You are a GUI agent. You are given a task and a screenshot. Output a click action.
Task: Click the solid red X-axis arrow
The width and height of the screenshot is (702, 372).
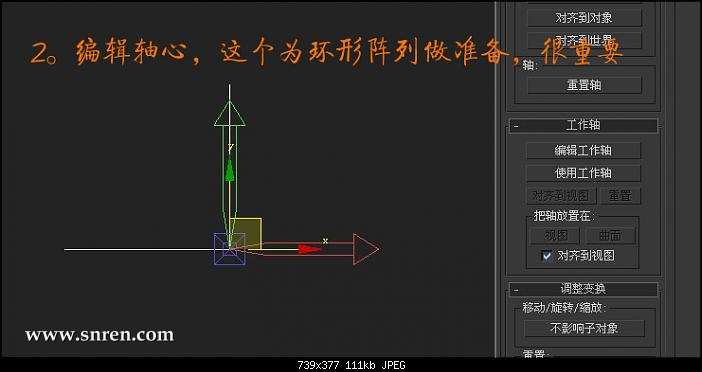[310, 249]
